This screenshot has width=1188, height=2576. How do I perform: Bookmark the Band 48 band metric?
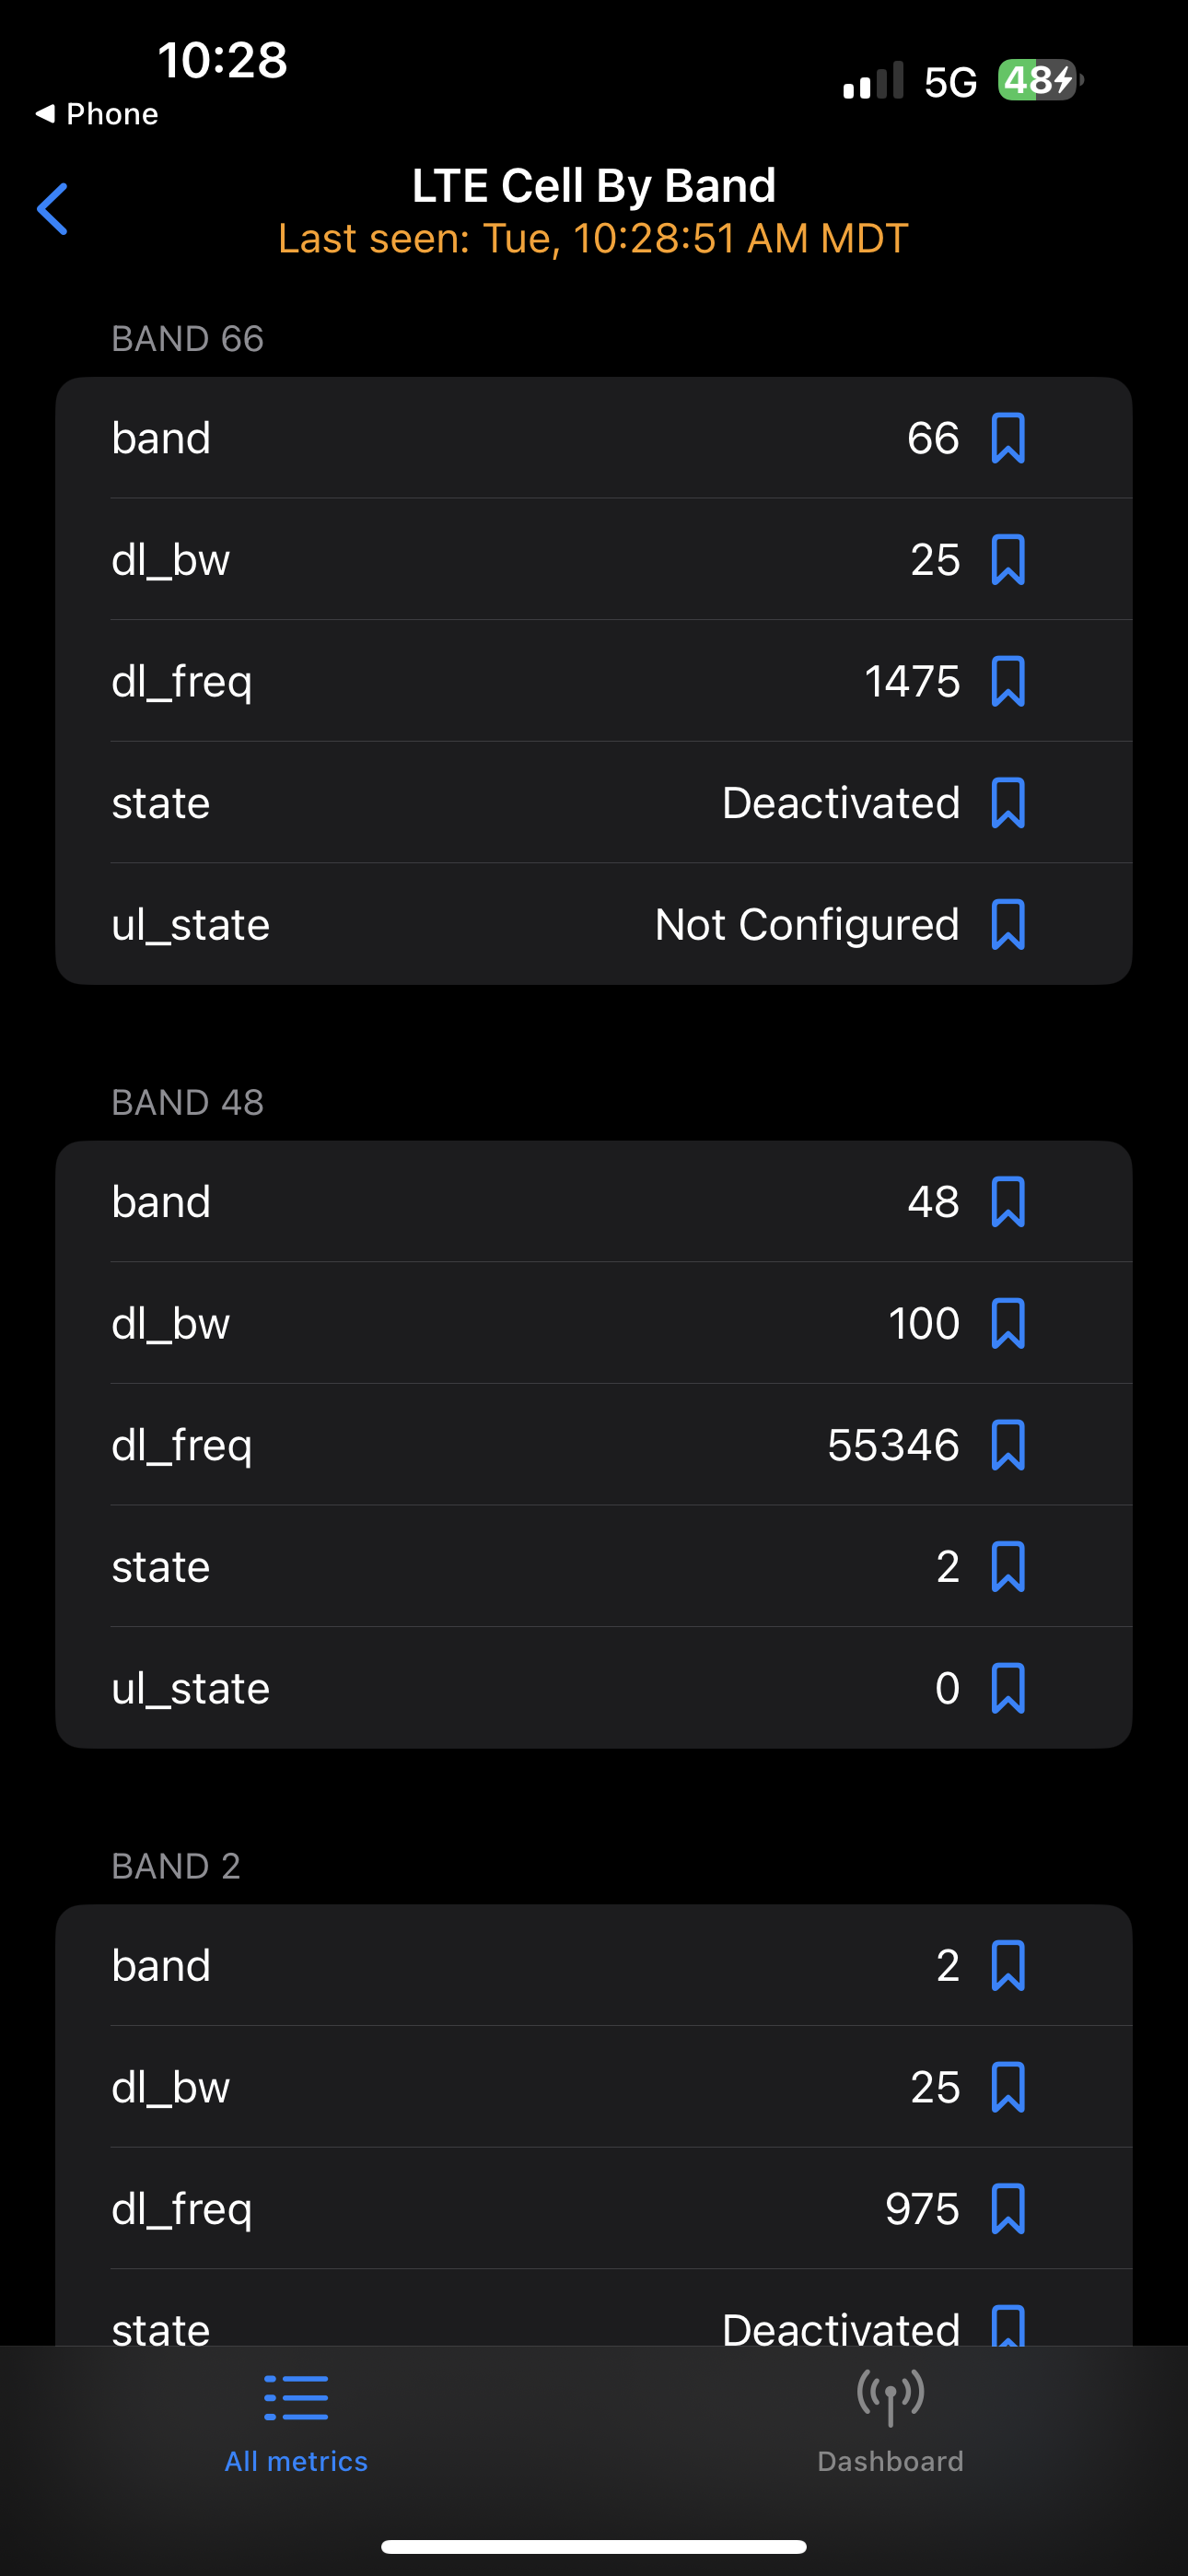click(x=1007, y=1202)
